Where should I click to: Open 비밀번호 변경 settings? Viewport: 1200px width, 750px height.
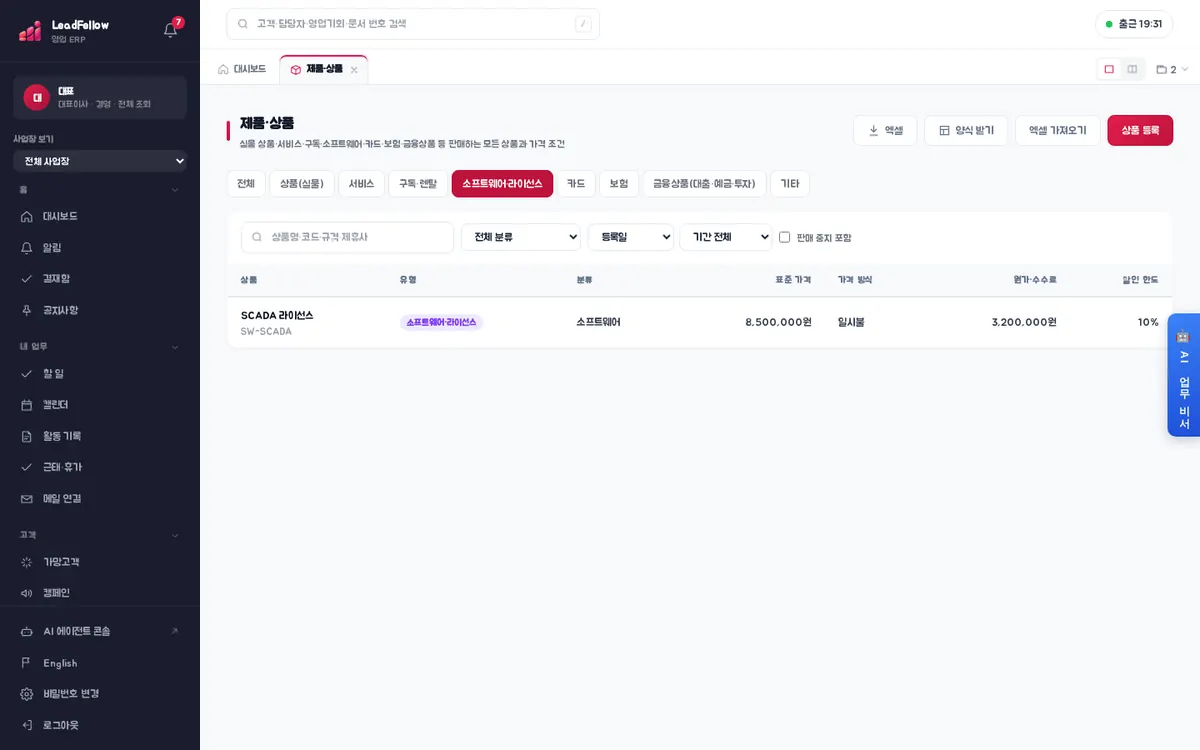(x=100, y=693)
